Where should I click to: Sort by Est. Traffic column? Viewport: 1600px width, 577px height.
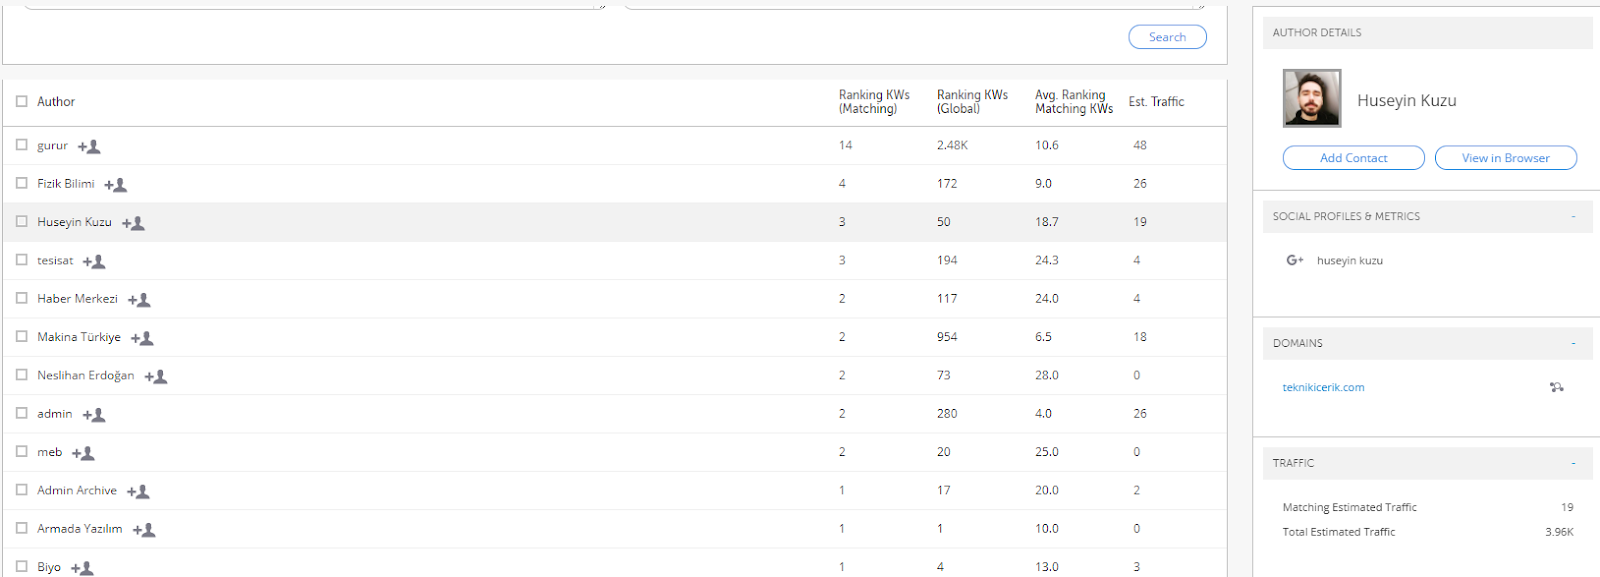tap(1156, 102)
